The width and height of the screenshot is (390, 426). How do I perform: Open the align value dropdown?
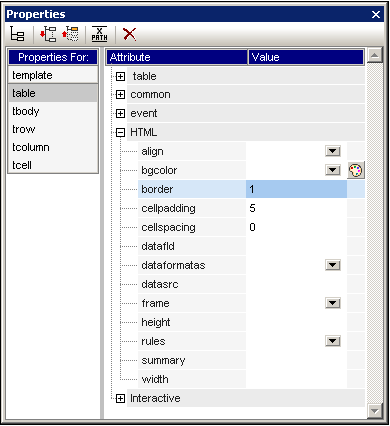pyautogui.click(x=333, y=151)
